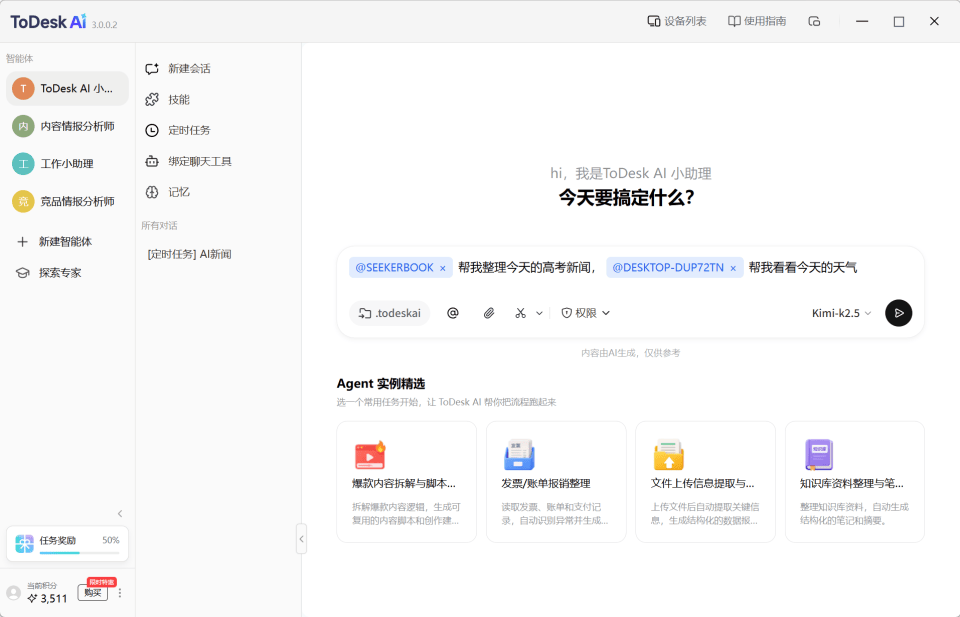Click the paperclip attachment icon
Image resolution: width=960 pixels, height=617 pixels.
pyautogui.click(x=489, y=313)
